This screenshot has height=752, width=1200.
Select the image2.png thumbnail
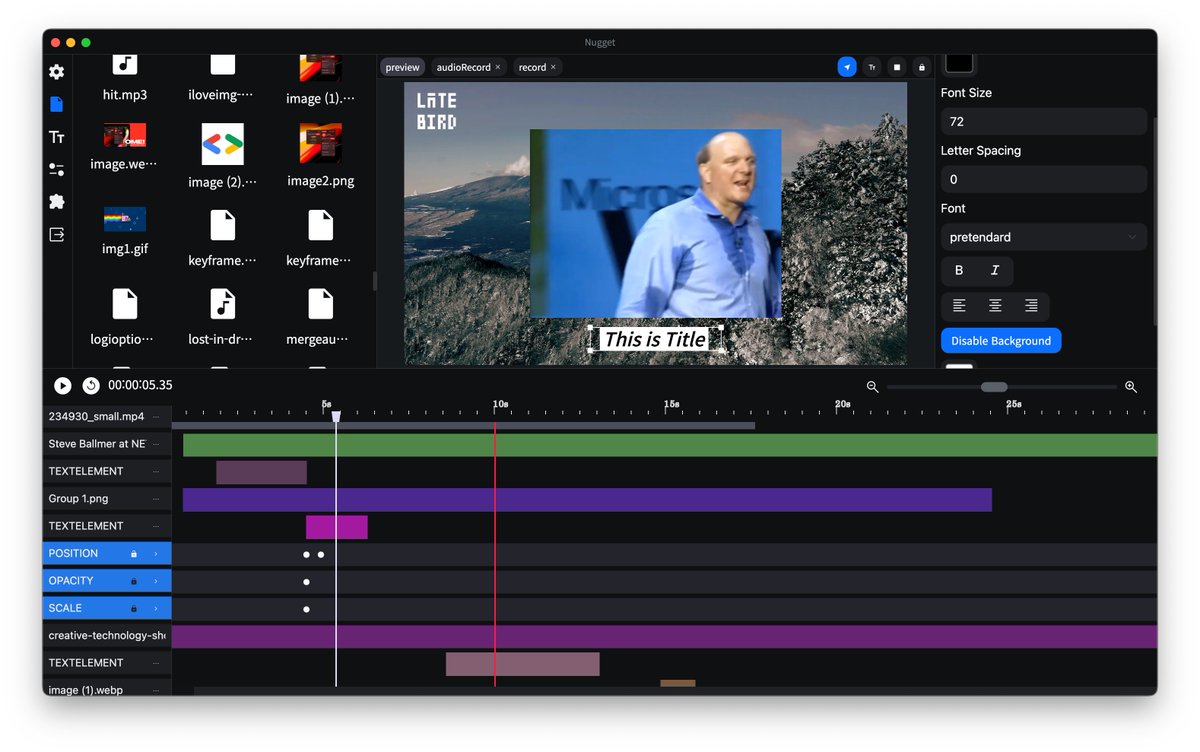pyautogui.click(x=321, y=144)
